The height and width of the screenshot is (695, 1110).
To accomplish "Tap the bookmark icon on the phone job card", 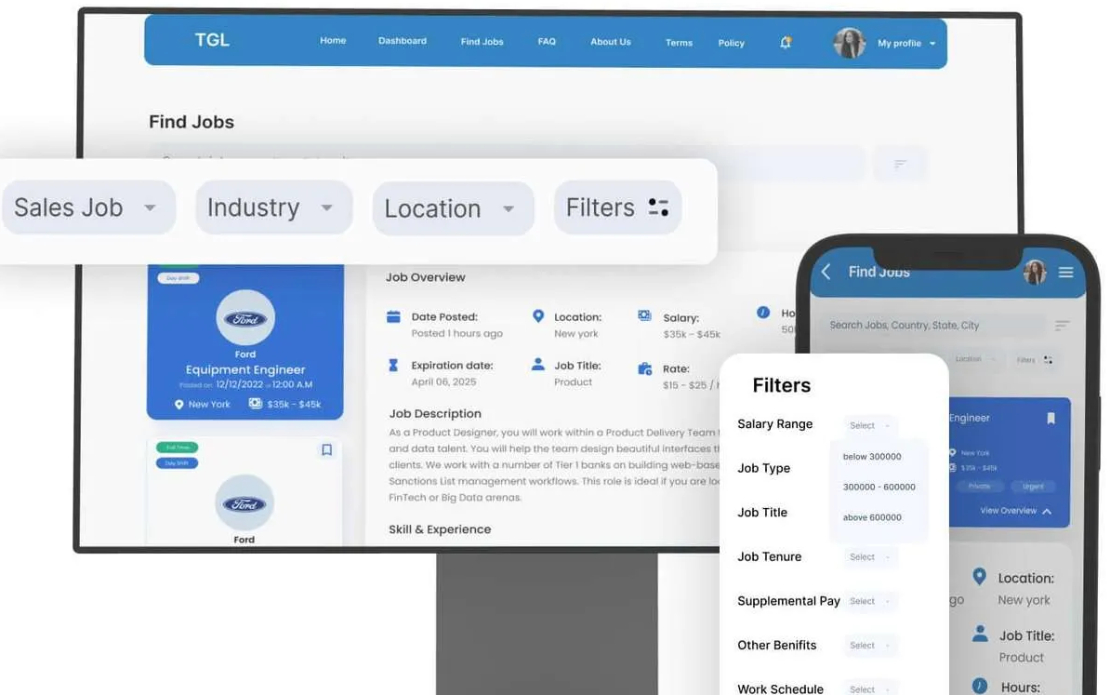I will 1051,418.
